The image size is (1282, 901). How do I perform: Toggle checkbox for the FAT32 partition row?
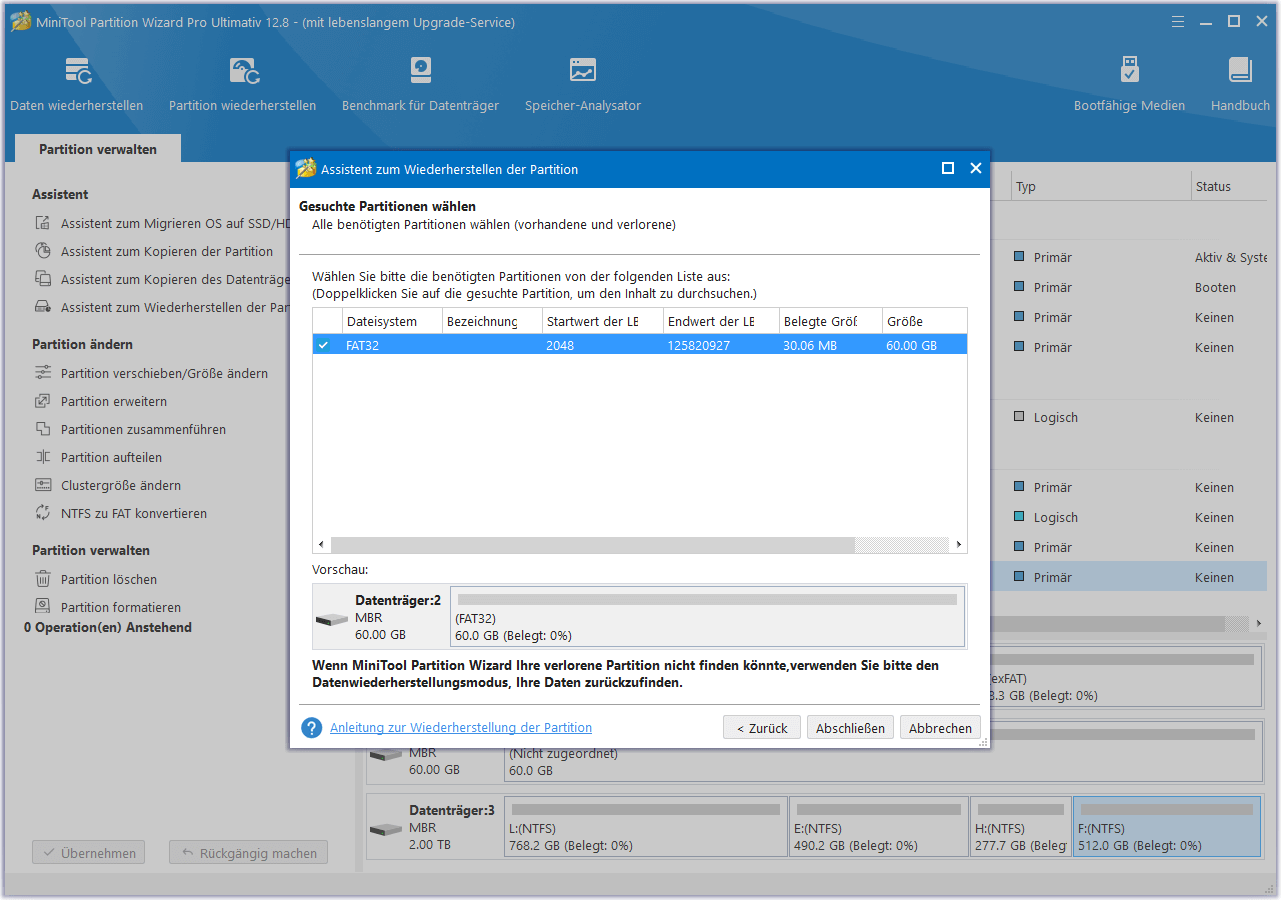(323, 345)
